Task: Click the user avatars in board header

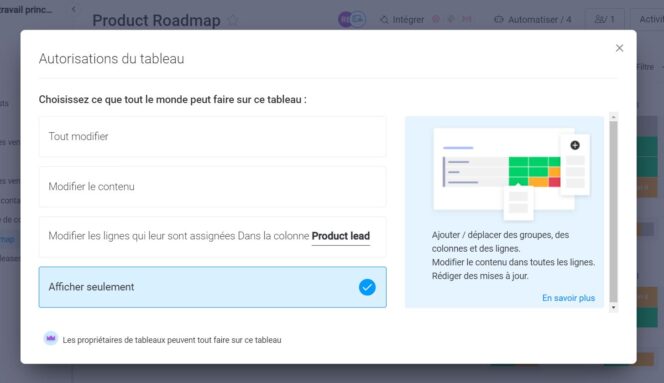Action: pos(351,19)
